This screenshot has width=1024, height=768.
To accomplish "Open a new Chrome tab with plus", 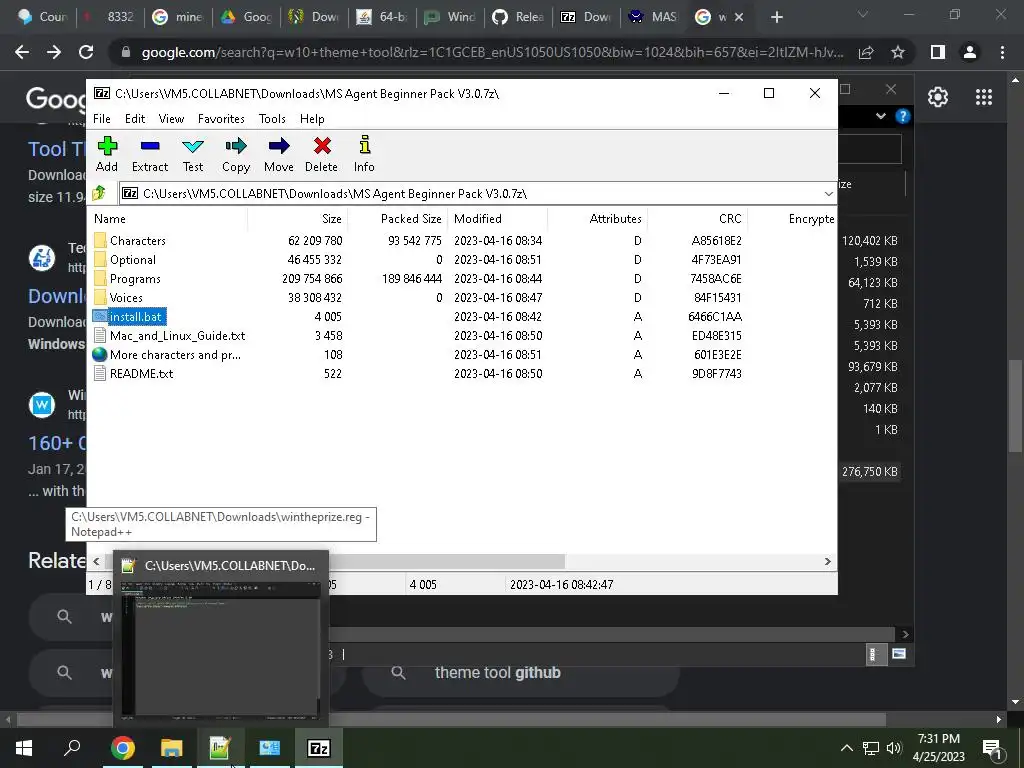I will [776, 18].
